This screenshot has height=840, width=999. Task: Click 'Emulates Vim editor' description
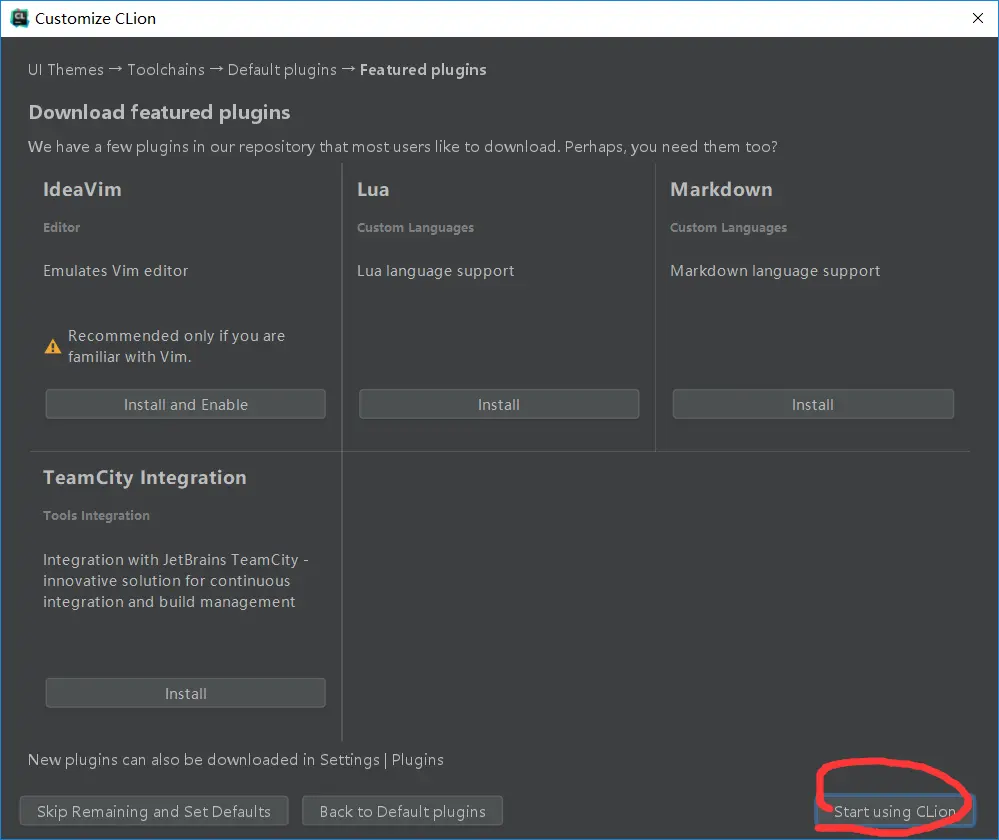pyautogui.click(x=115, y=271)
